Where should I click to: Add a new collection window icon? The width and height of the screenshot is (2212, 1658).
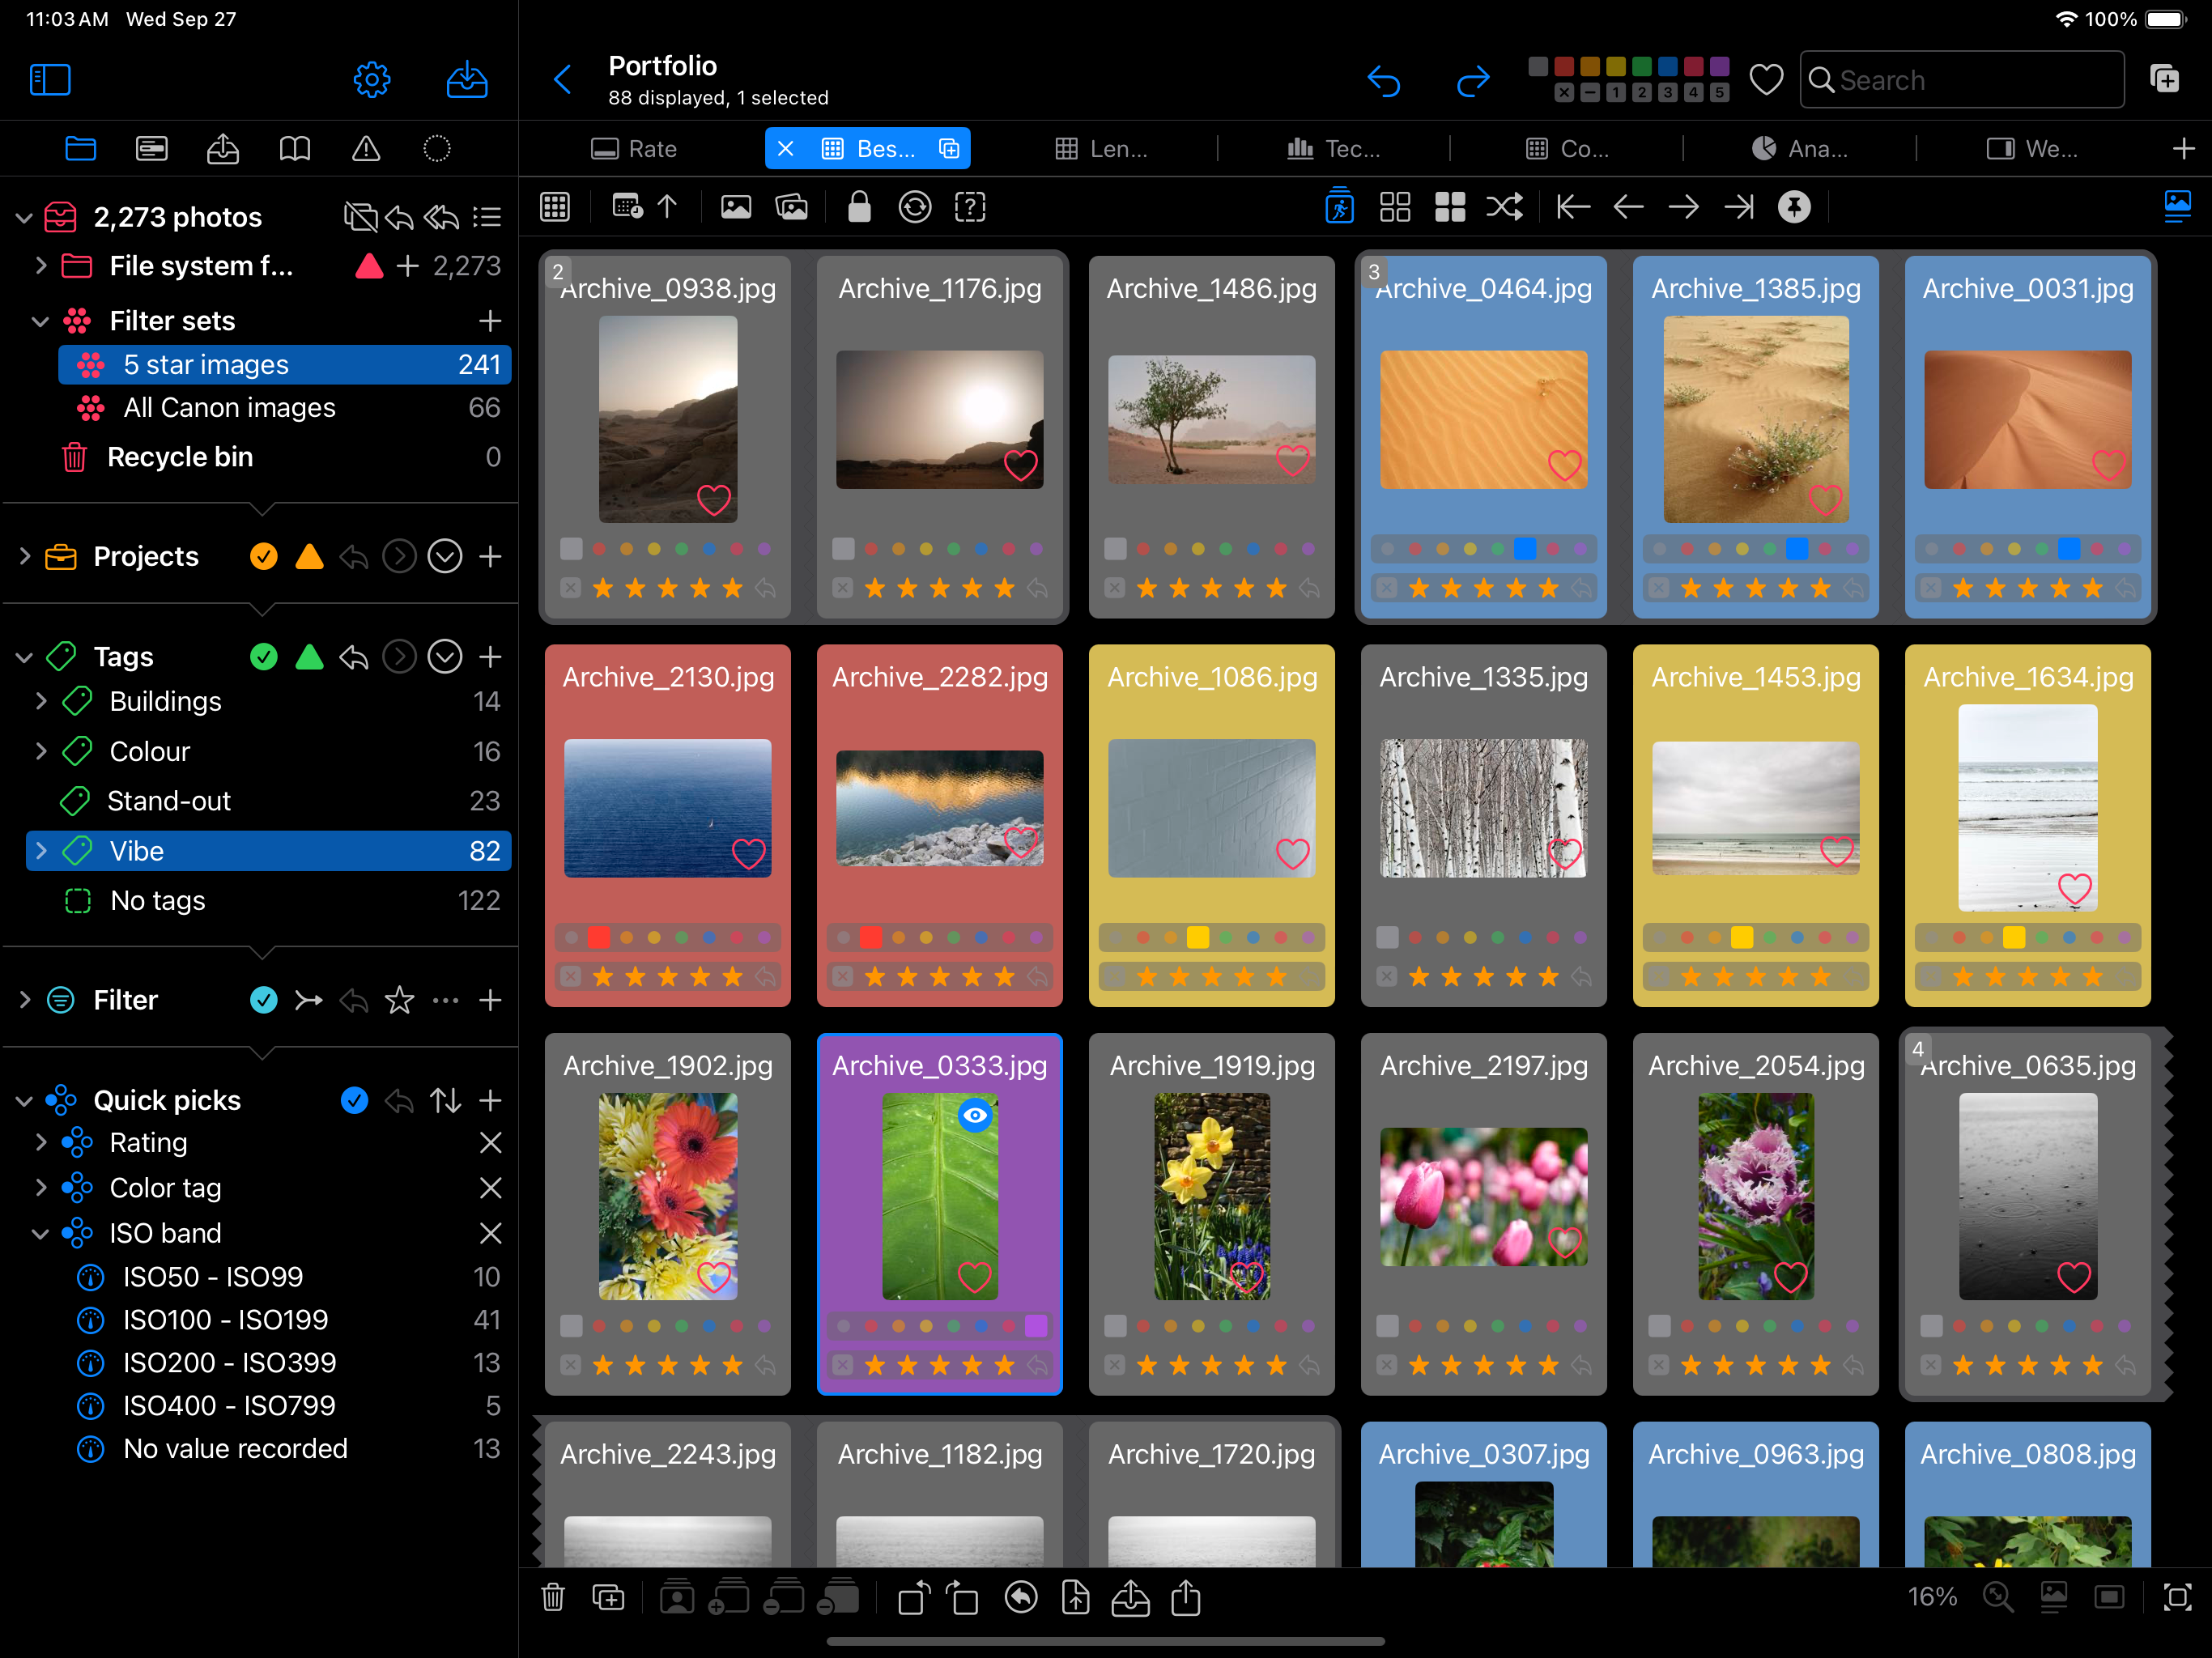pos(2165,79)
